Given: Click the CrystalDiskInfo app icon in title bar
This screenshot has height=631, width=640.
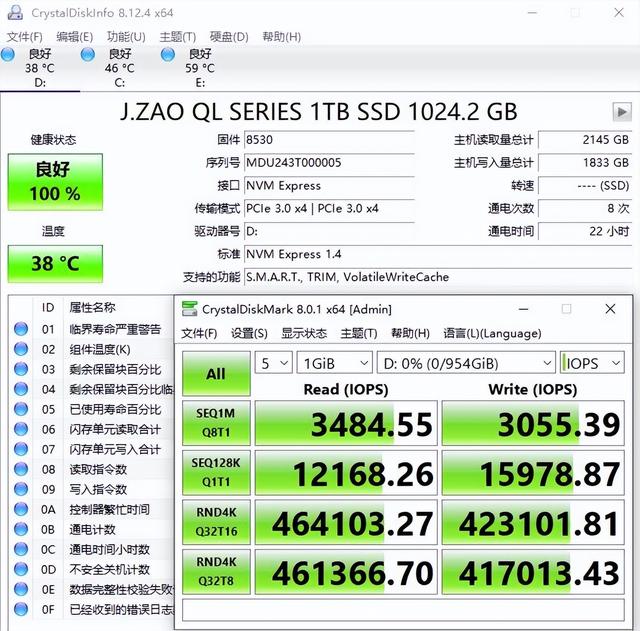Looking at the screenshot, I should click(x=15, y=12).
